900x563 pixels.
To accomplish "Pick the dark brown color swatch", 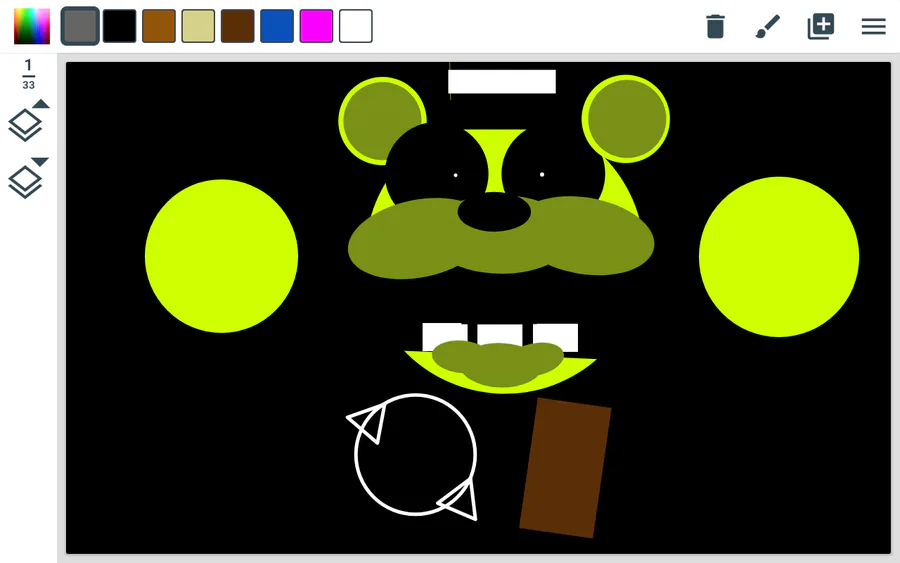I will click(x=238, y=26).
